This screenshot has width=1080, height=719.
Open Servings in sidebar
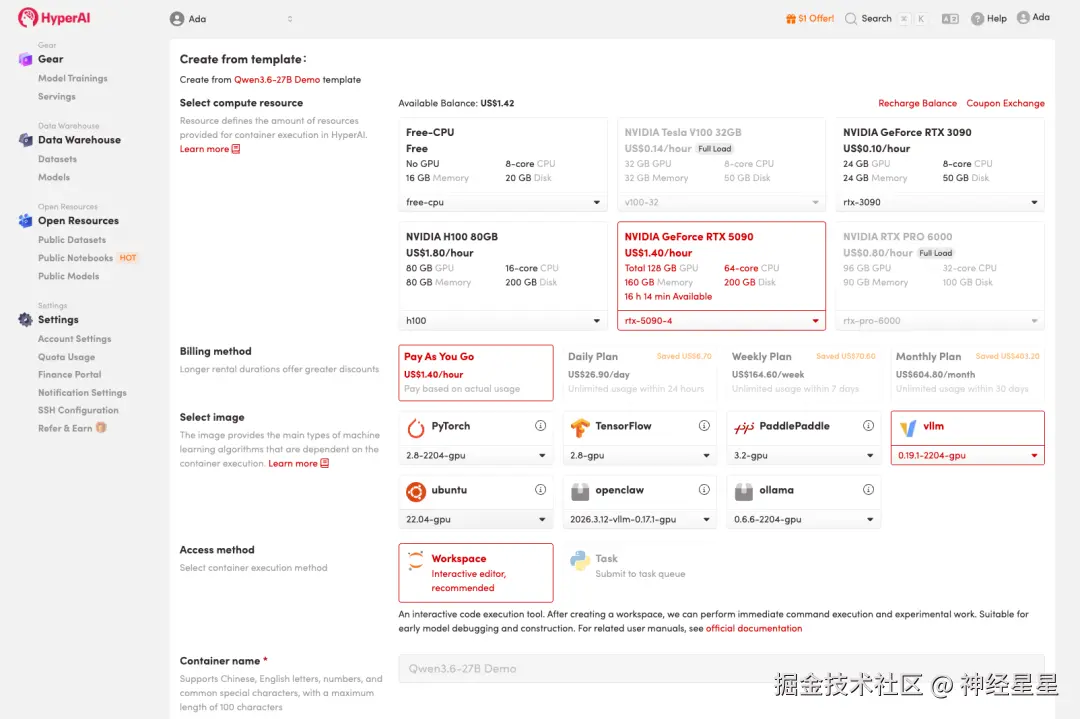[56, 96]
